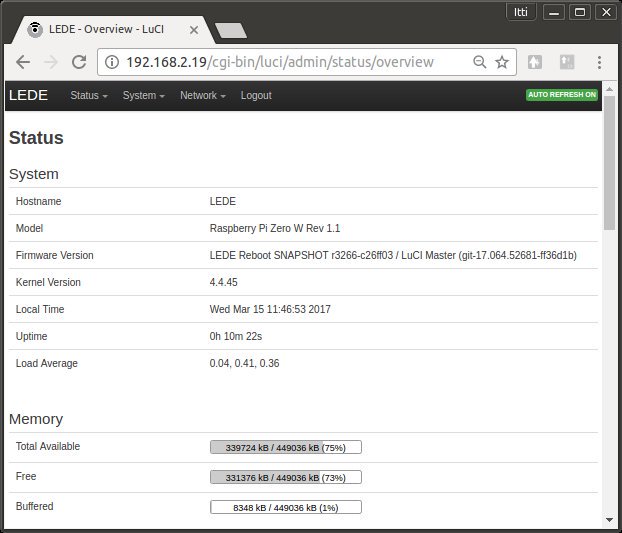
Task: Click the kernel version value 4.4.45
Action: pyautogui.click(x=223, y=282)
